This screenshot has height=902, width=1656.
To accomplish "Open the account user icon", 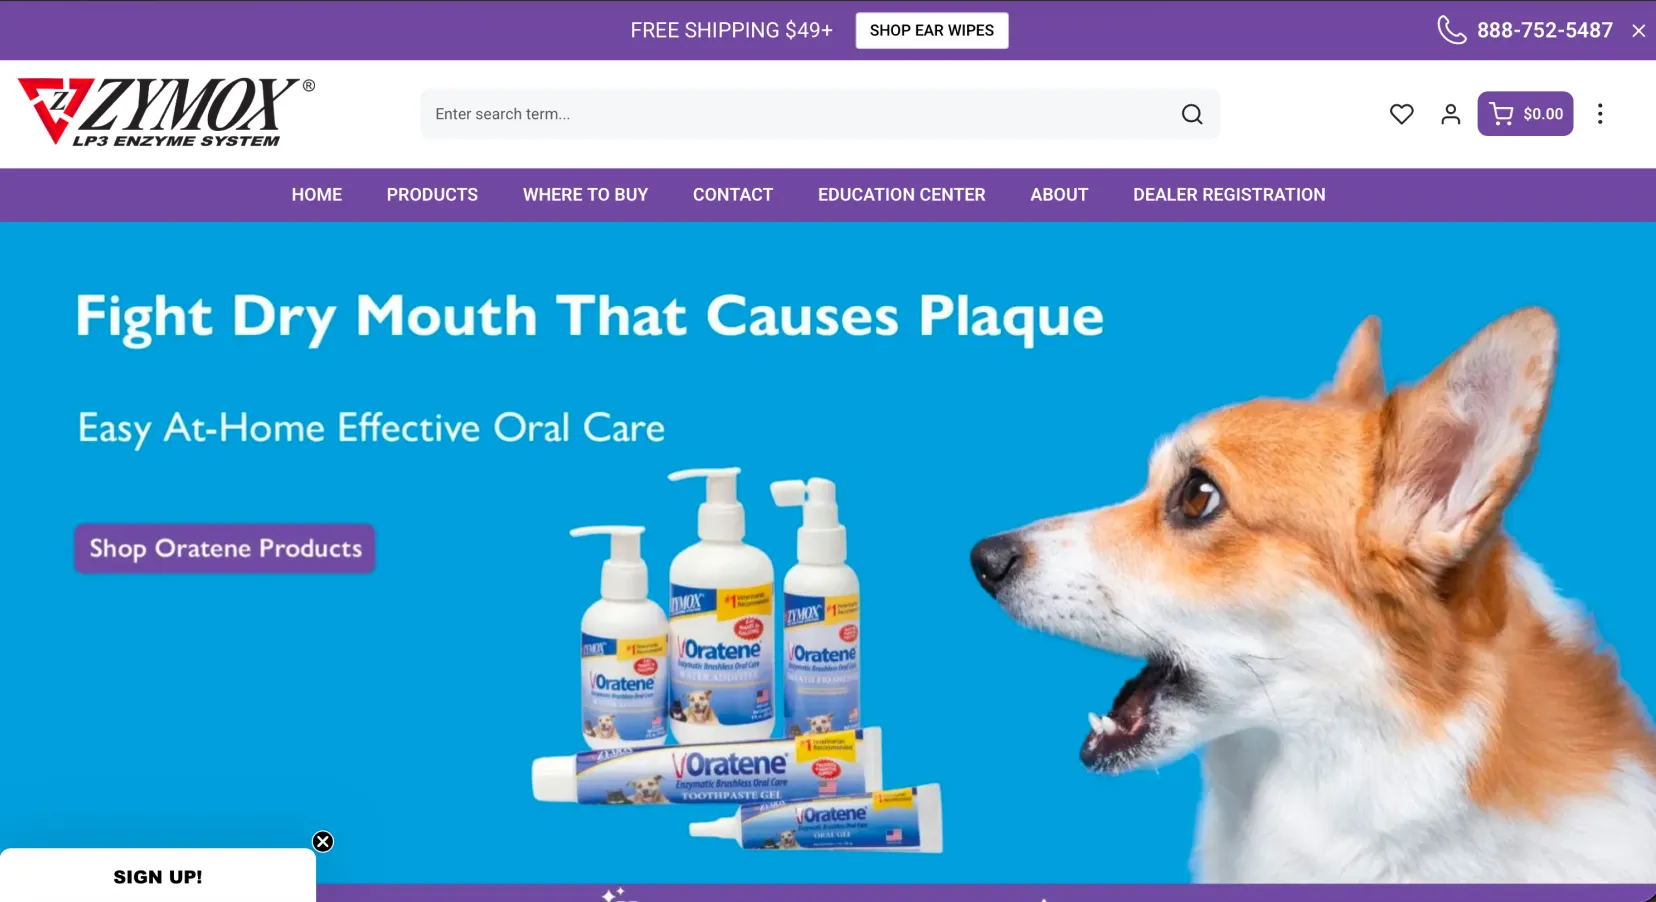I will (x=1450, y=114).
